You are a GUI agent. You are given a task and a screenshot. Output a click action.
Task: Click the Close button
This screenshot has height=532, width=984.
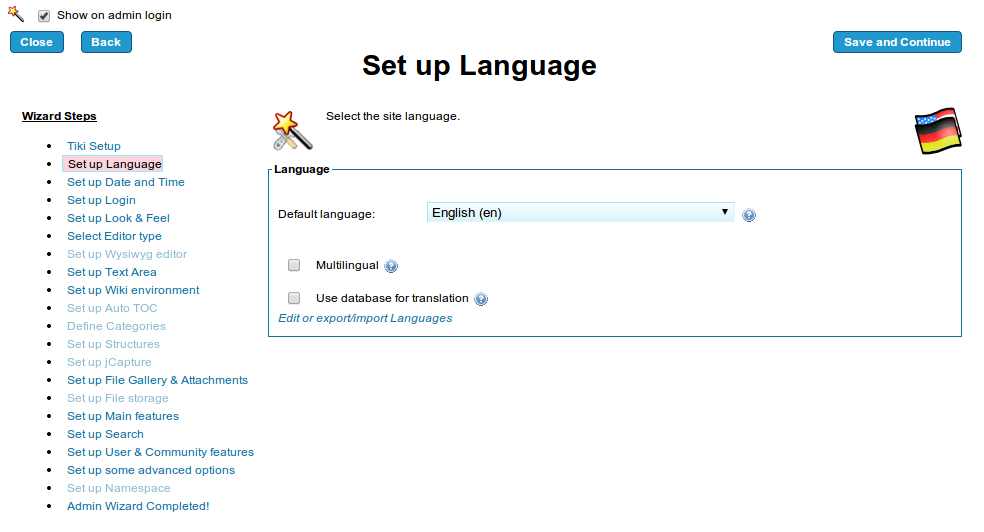tap(36, 42)
